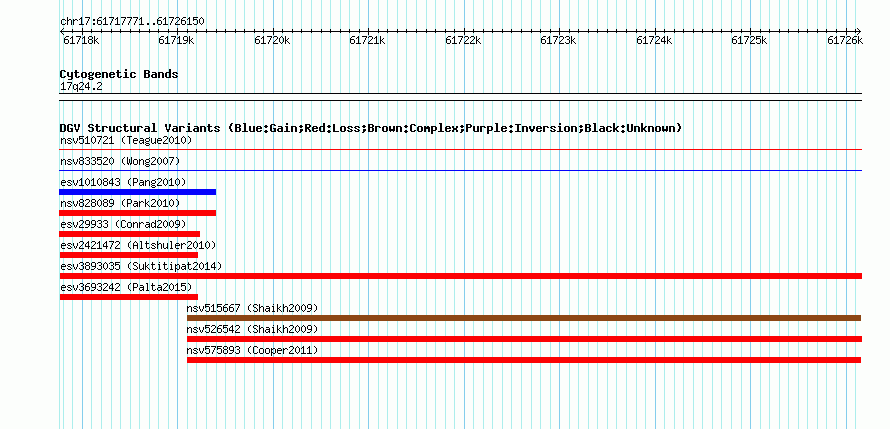Click the red nsv575893 loss bar
Viewport: 890px width, 429px height.
tap(524, 360)
